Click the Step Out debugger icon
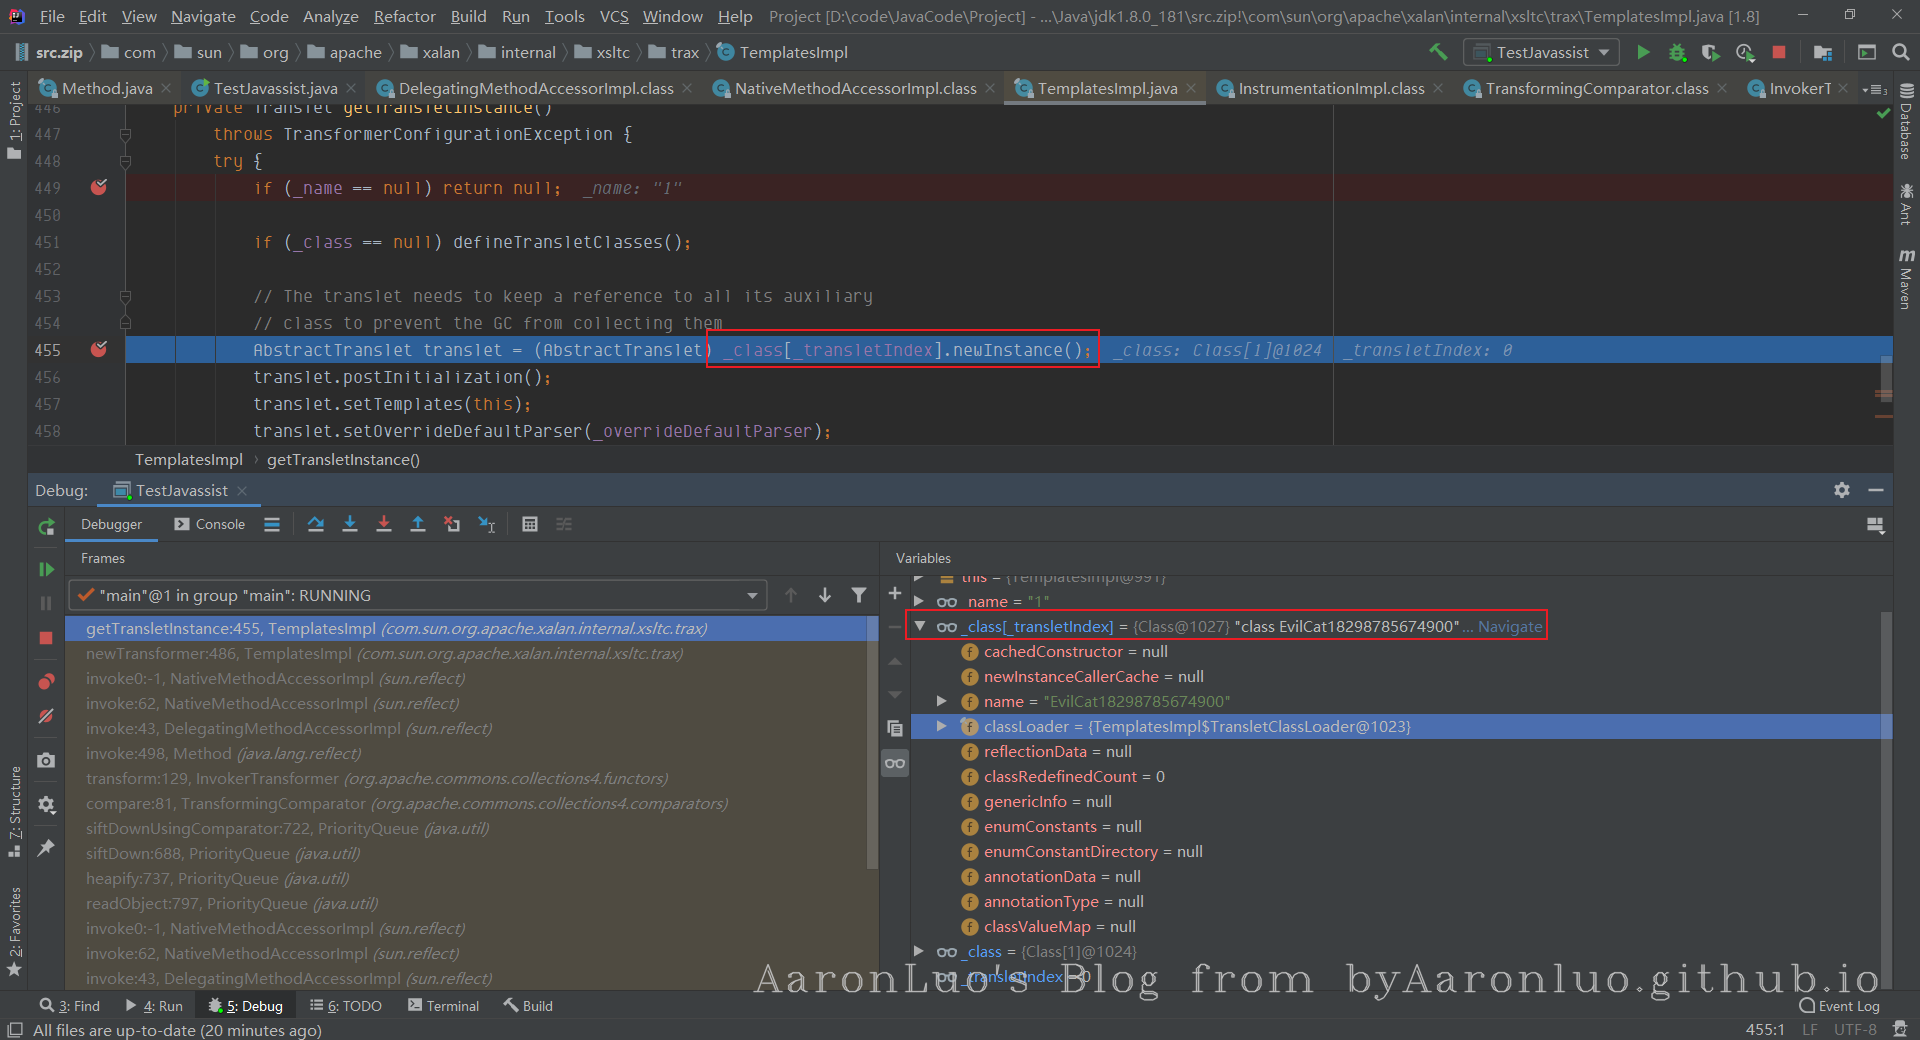 click(x=418, y=524)
